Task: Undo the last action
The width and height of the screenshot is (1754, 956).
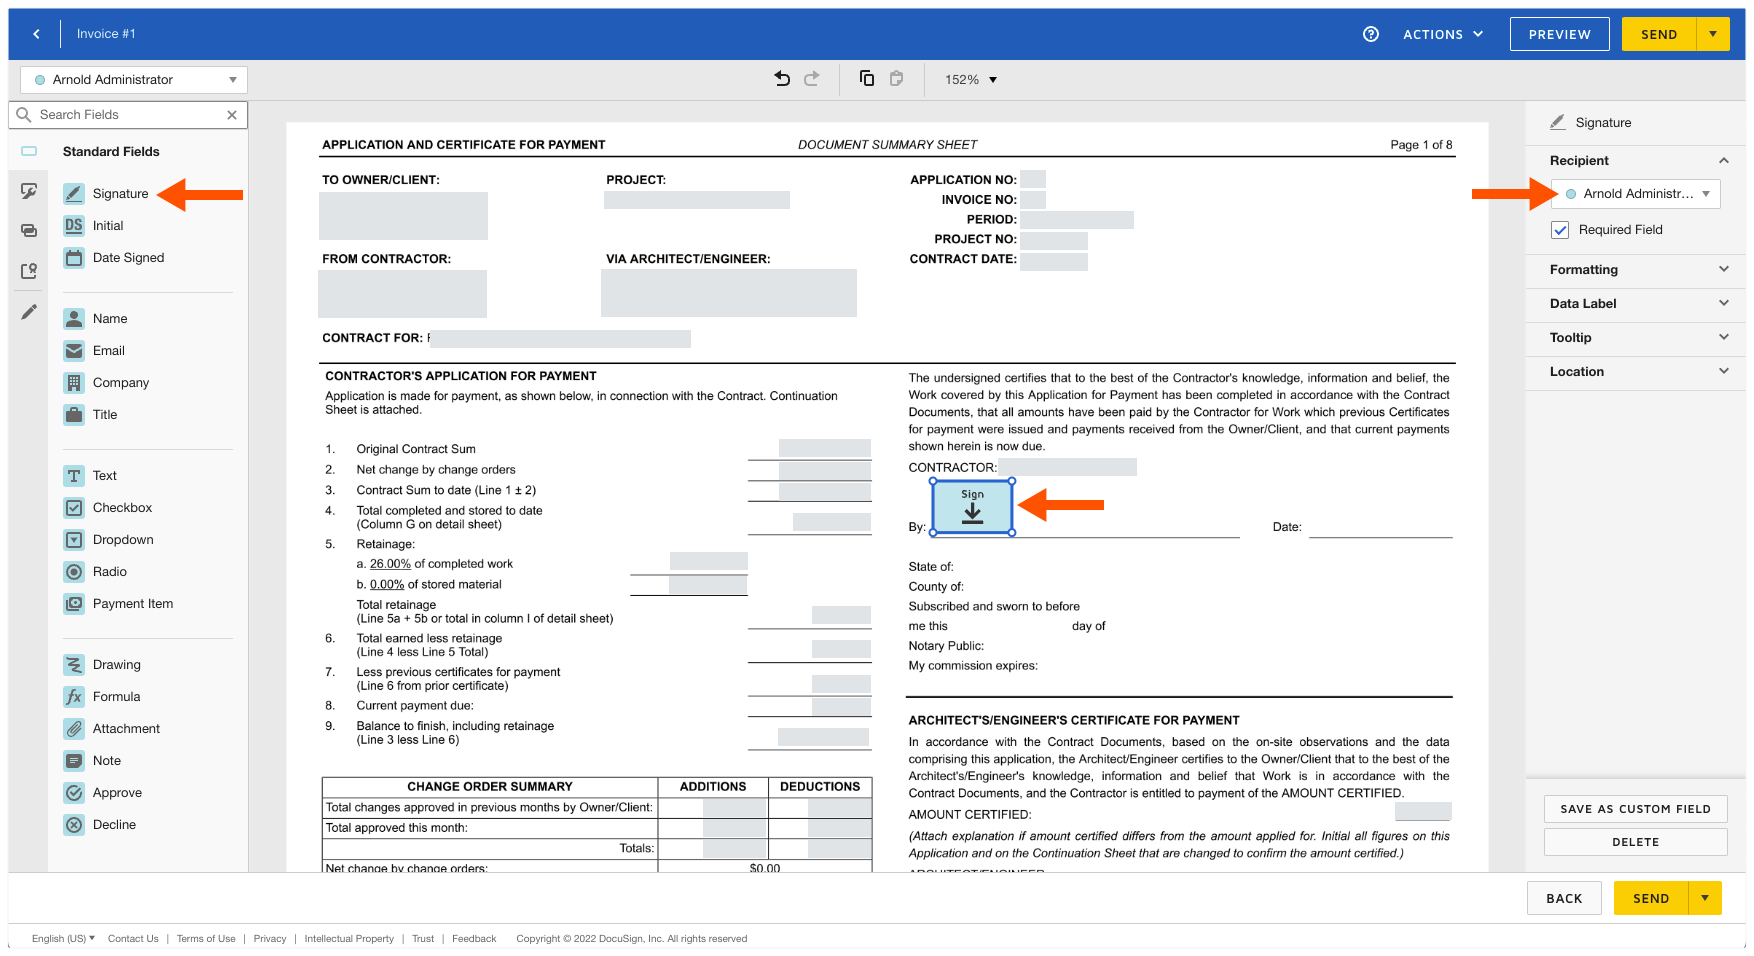Action: [x=782, y=79]
